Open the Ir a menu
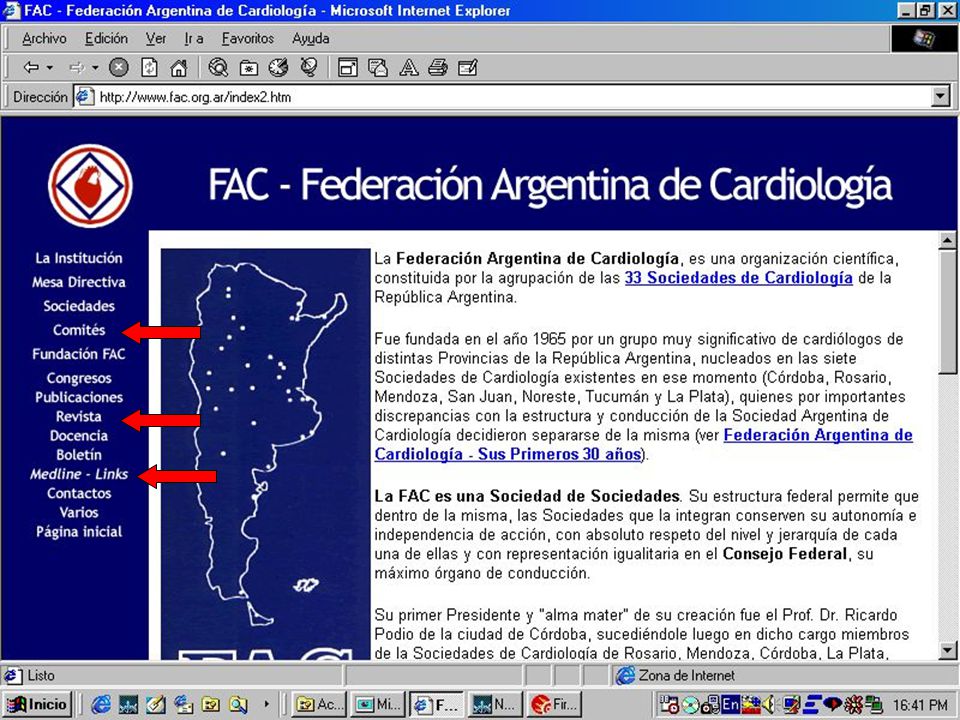960x720 pixels. [193, 39]
